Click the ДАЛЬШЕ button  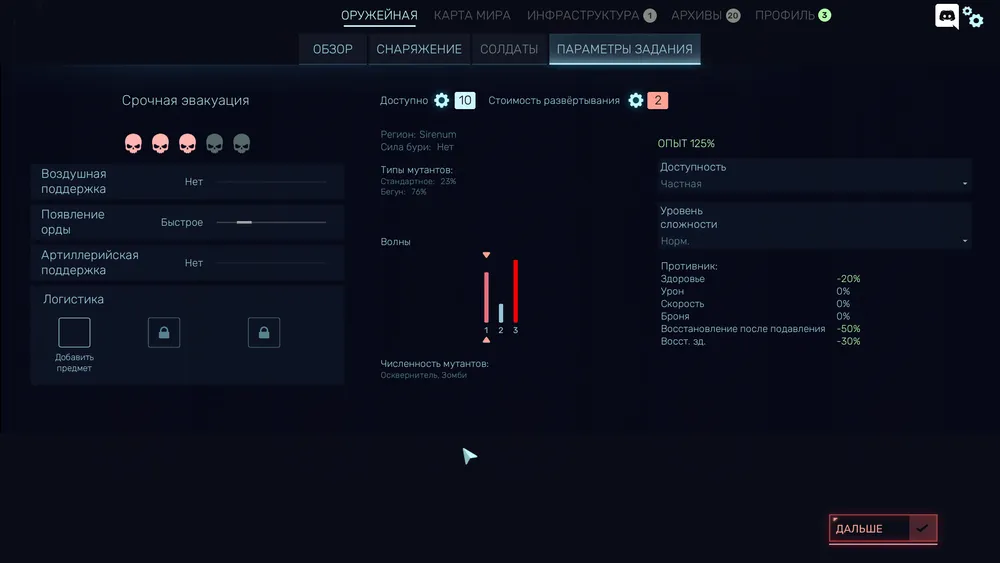(883, 529)
